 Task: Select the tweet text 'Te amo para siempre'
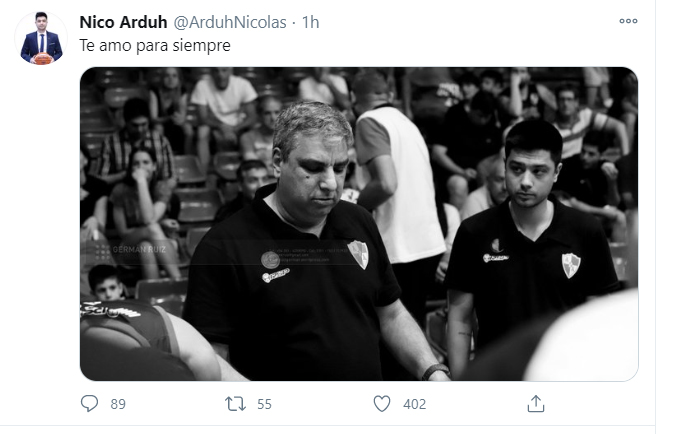155,45
